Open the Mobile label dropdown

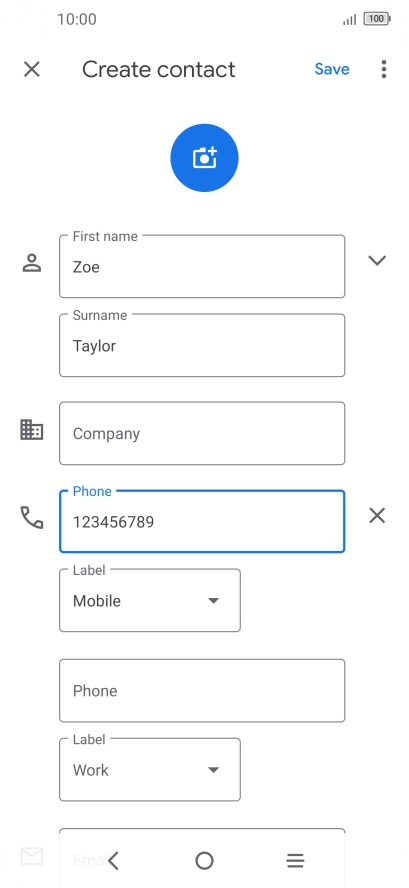click(150, 600)
